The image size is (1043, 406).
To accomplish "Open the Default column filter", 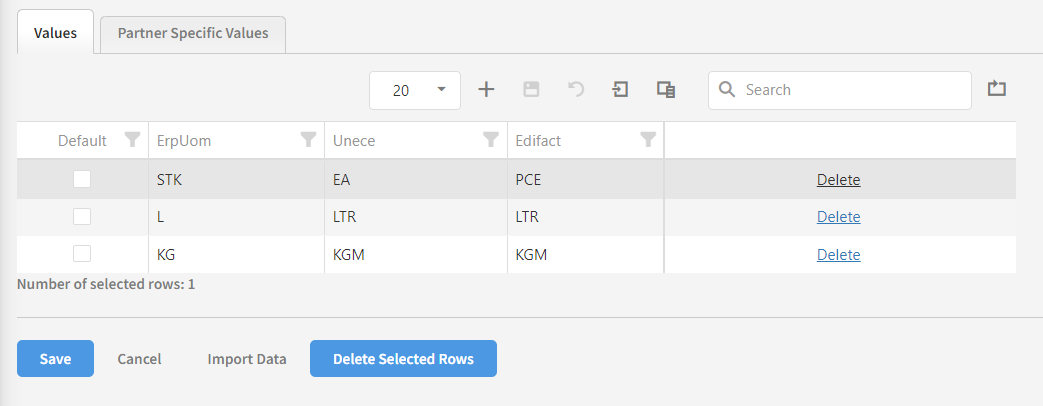I will (x=132, y=140).
